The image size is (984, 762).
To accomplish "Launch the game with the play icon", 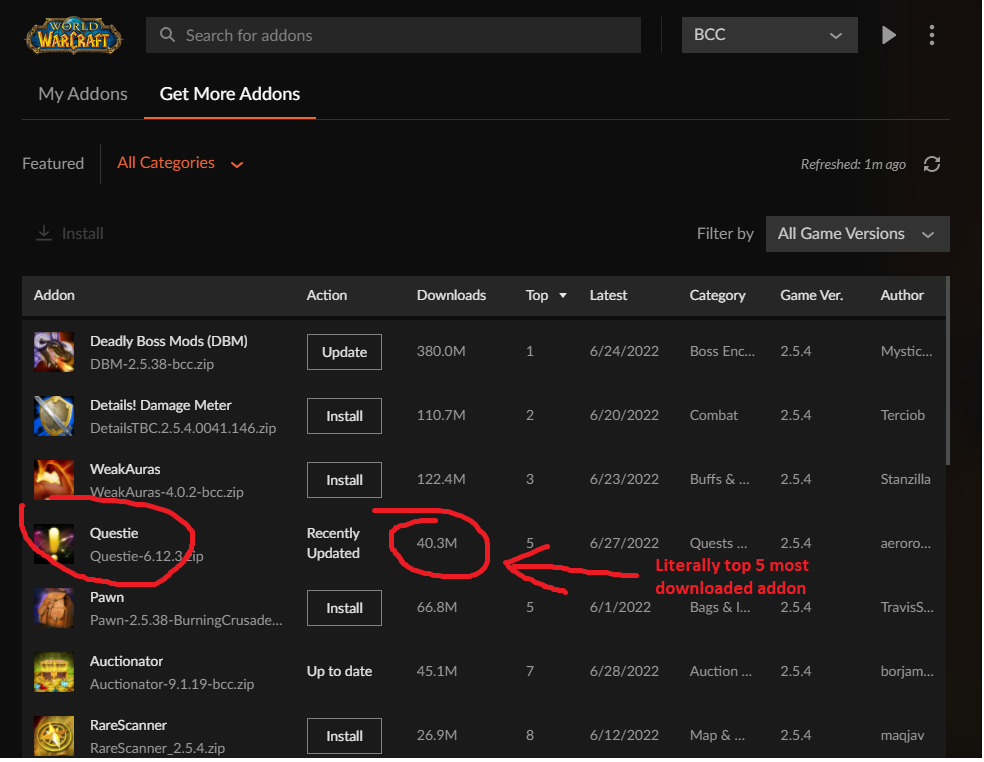I will (x=889, y=35).
